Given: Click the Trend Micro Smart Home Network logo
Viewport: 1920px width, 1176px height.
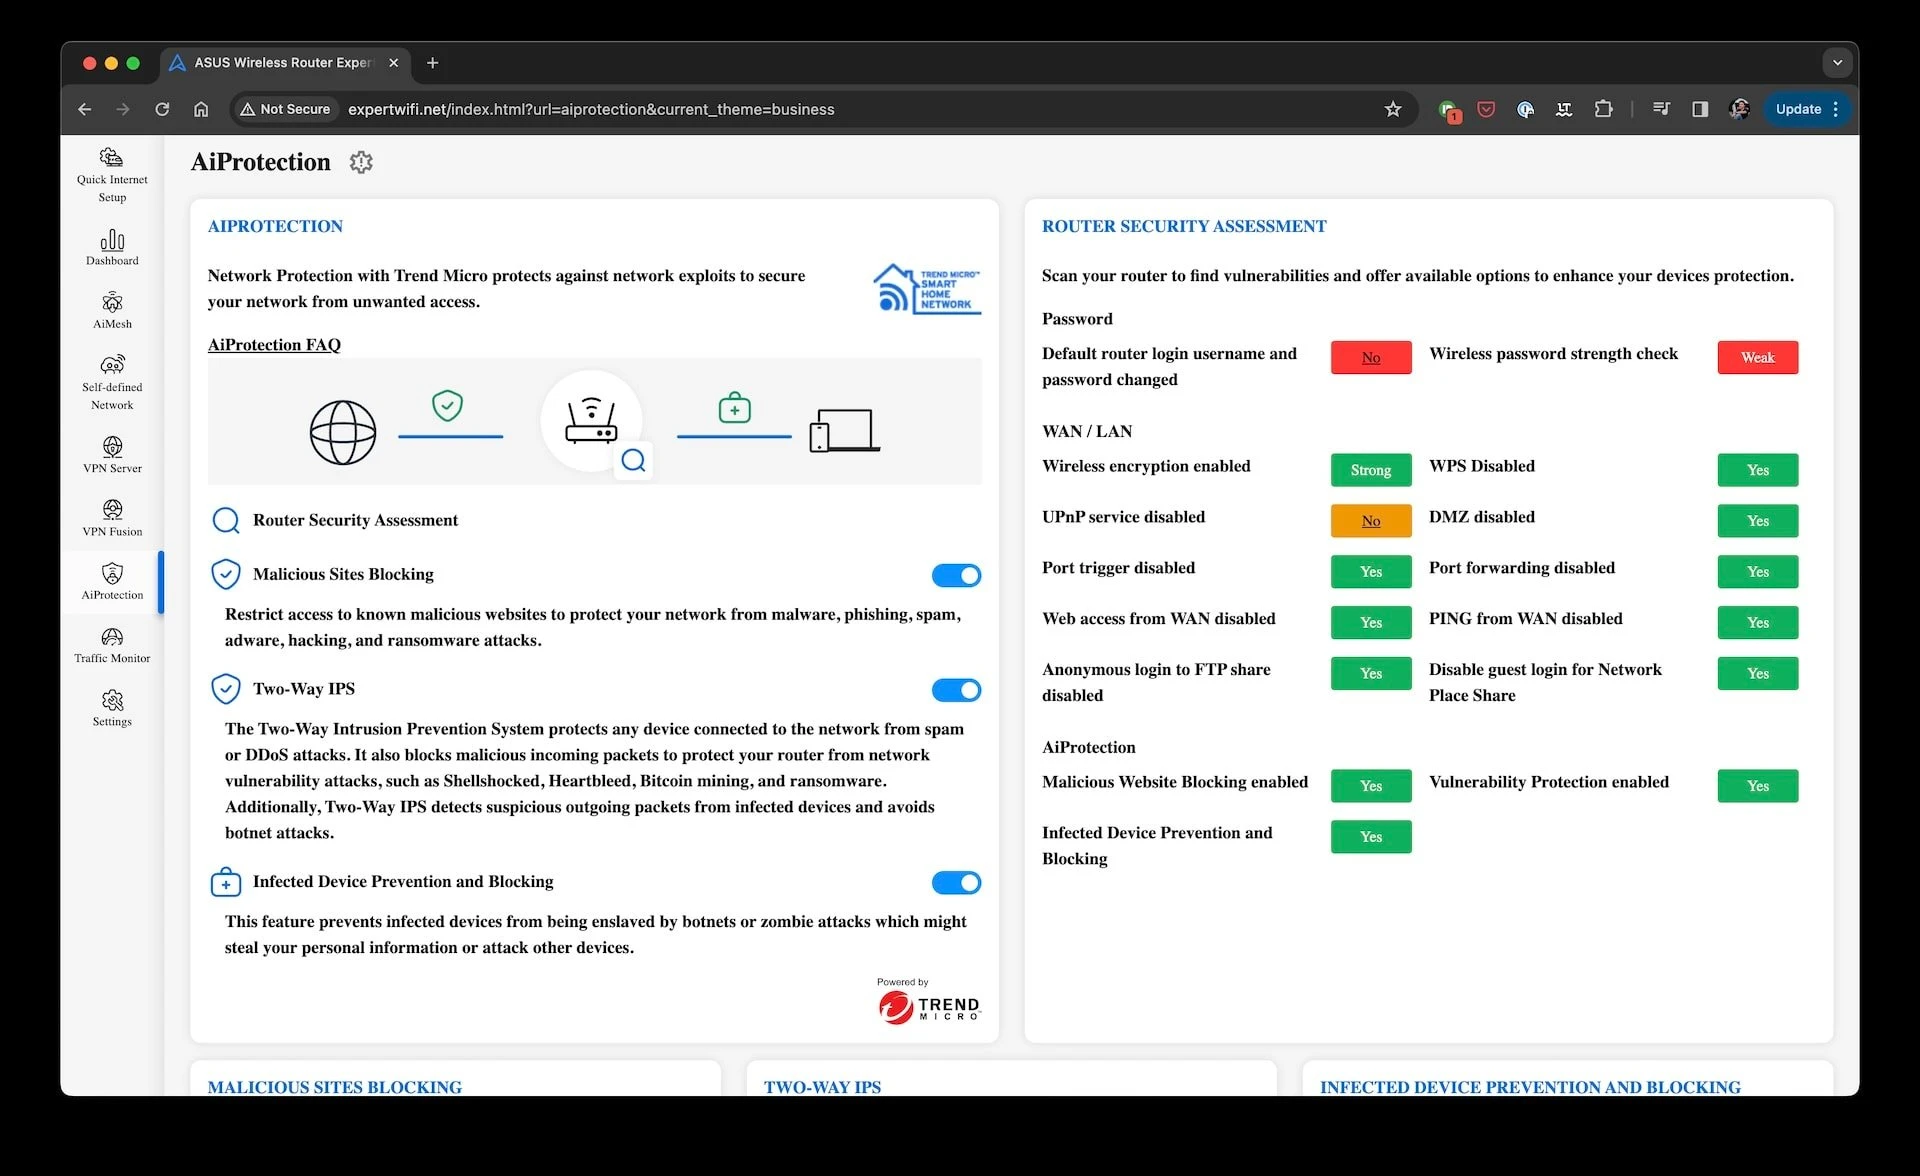Looking at the screenshot, I should click(x=926, y=289).
